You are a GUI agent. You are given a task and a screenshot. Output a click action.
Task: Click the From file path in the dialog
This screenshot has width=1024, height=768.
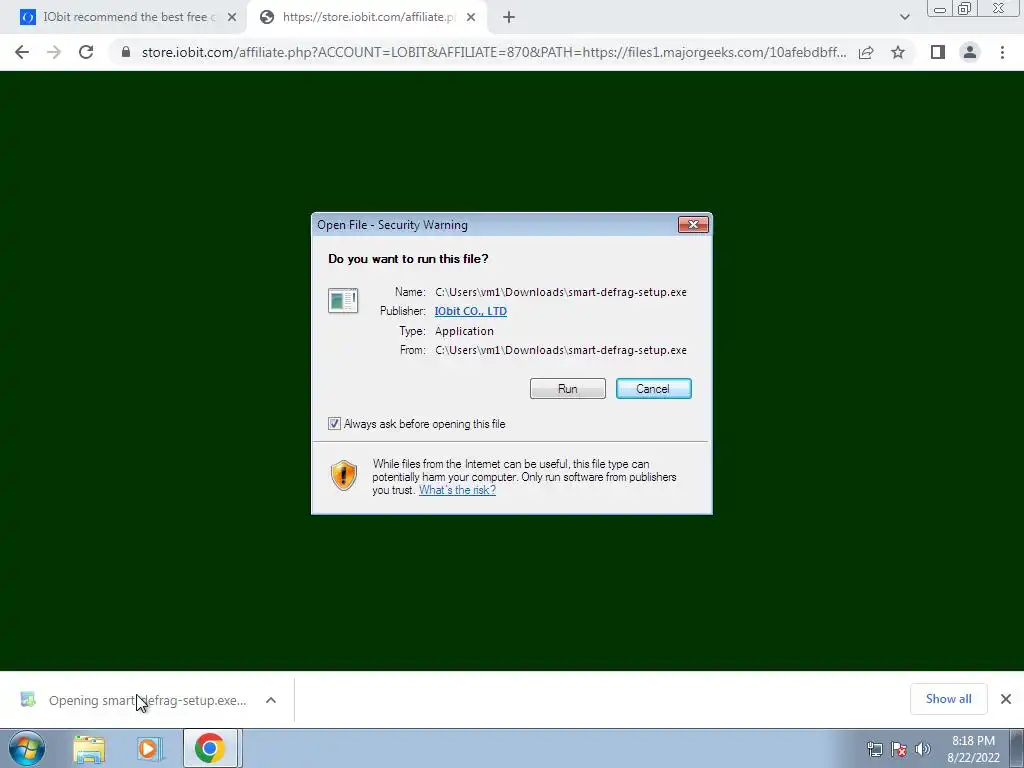[561, 350]
